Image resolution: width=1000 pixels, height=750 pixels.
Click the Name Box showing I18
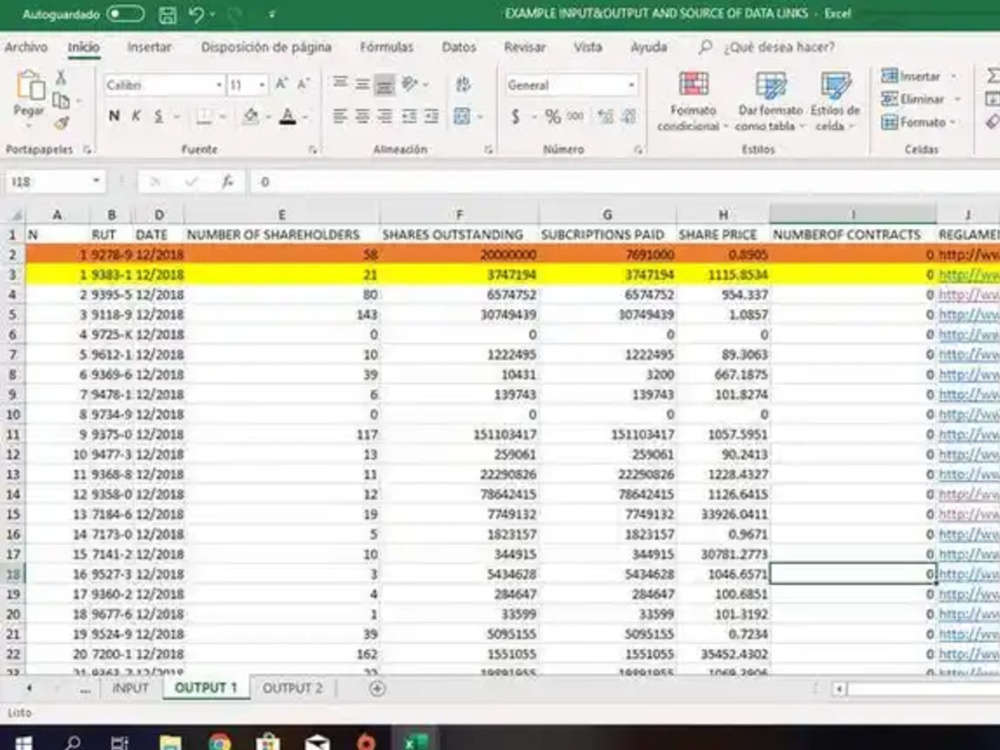55,182
